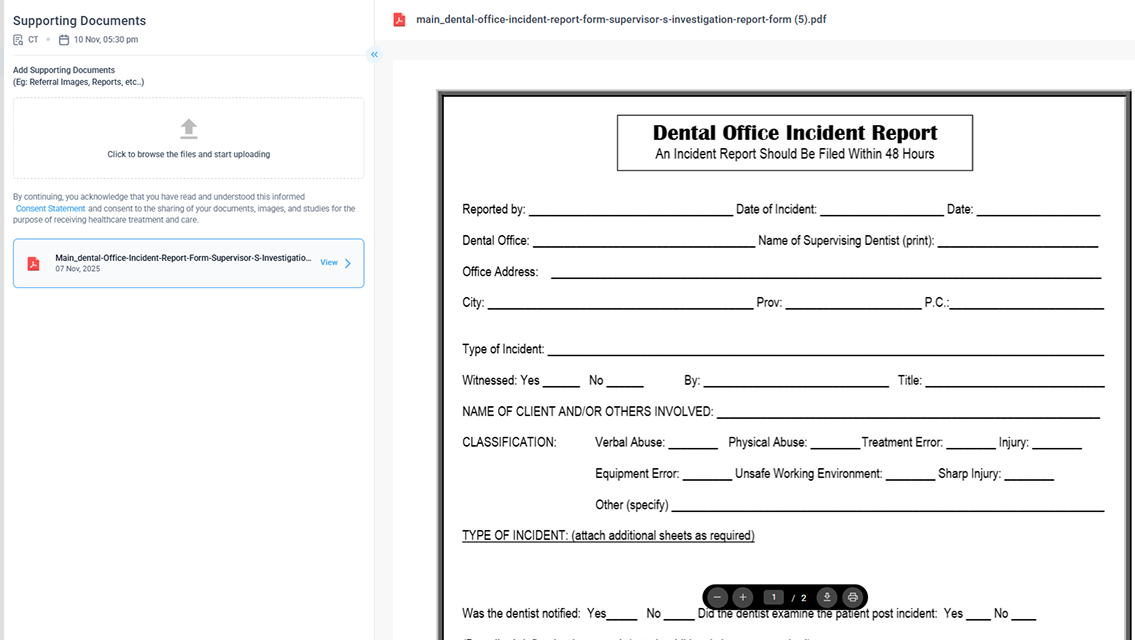The image size is (1135, 640).
Task: Click the total page count in the PDF toolbar
Action: click(803, 598)
